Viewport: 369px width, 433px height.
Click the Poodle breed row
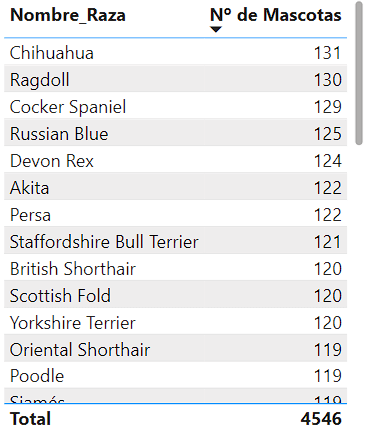pyautogui.click(x=175, y=376)
